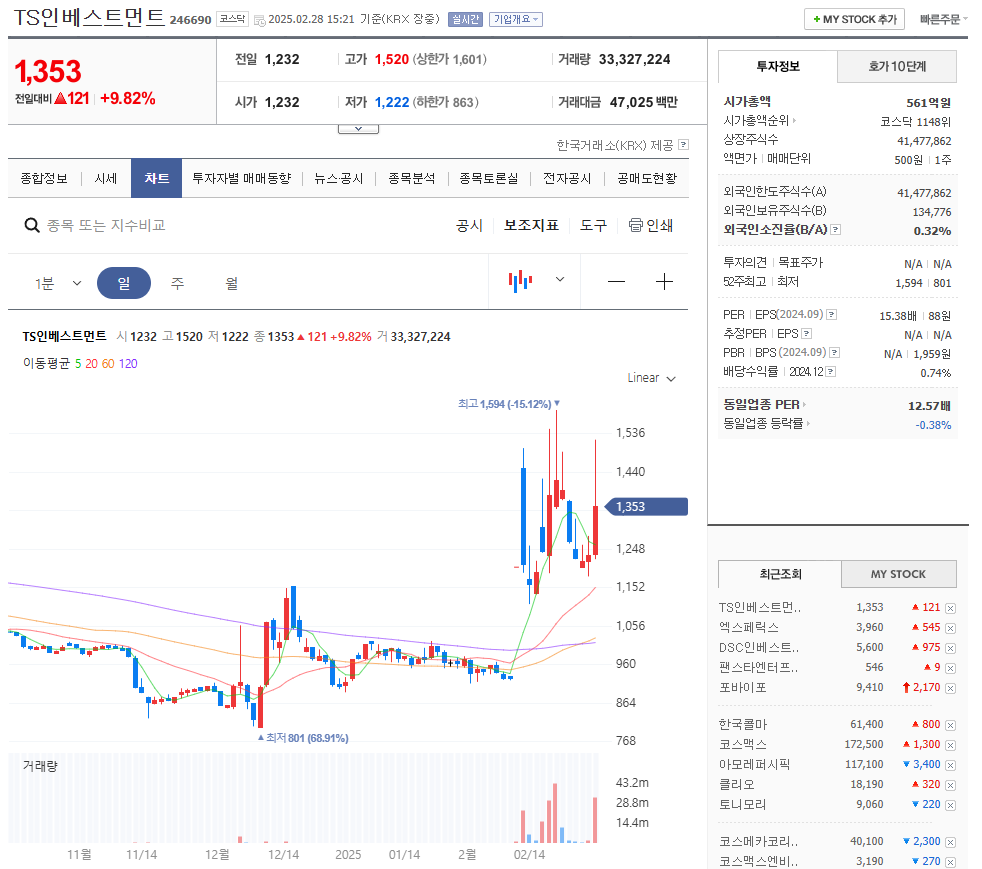Click the external link icon next to 한국거래소(KRX) 제공
Image resolution: width=982 pixels, height=869 pixels.
[682, 145]
